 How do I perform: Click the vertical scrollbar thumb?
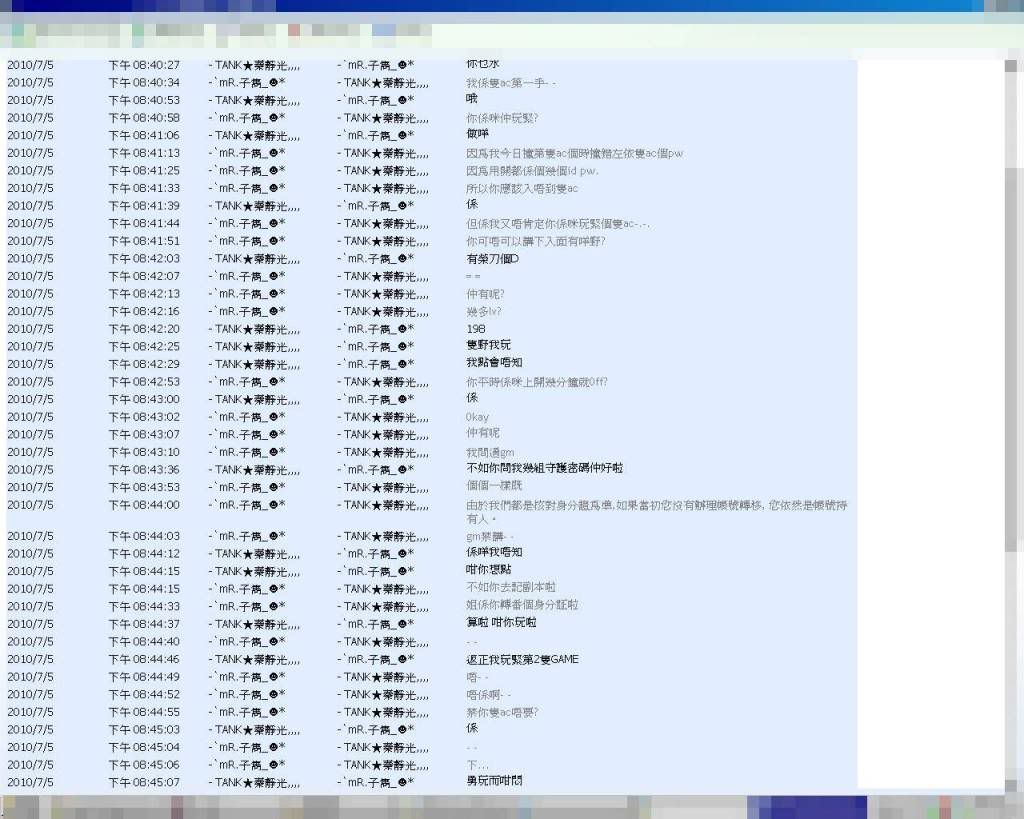[1014, 360]
